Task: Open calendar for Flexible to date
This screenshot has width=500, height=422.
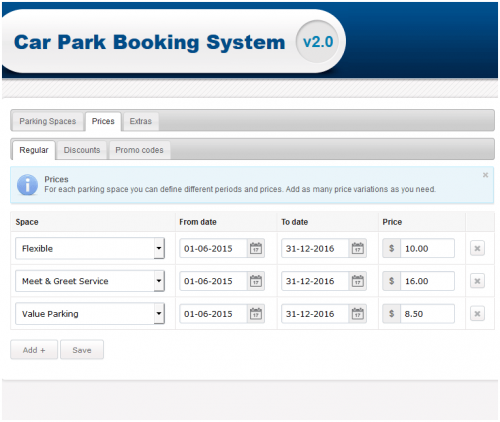Action: pyautogui.click(x=358, y=248)
